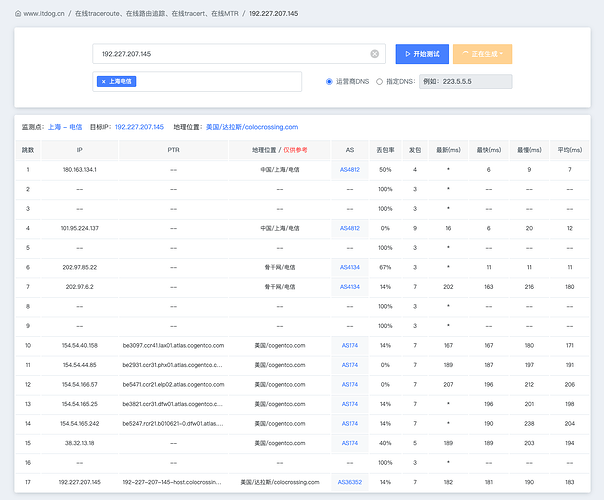The image size is (604, 500).
Task: Click IP cell 154.54.44.85
Action: pyautogui.click(x=80, y=365)
